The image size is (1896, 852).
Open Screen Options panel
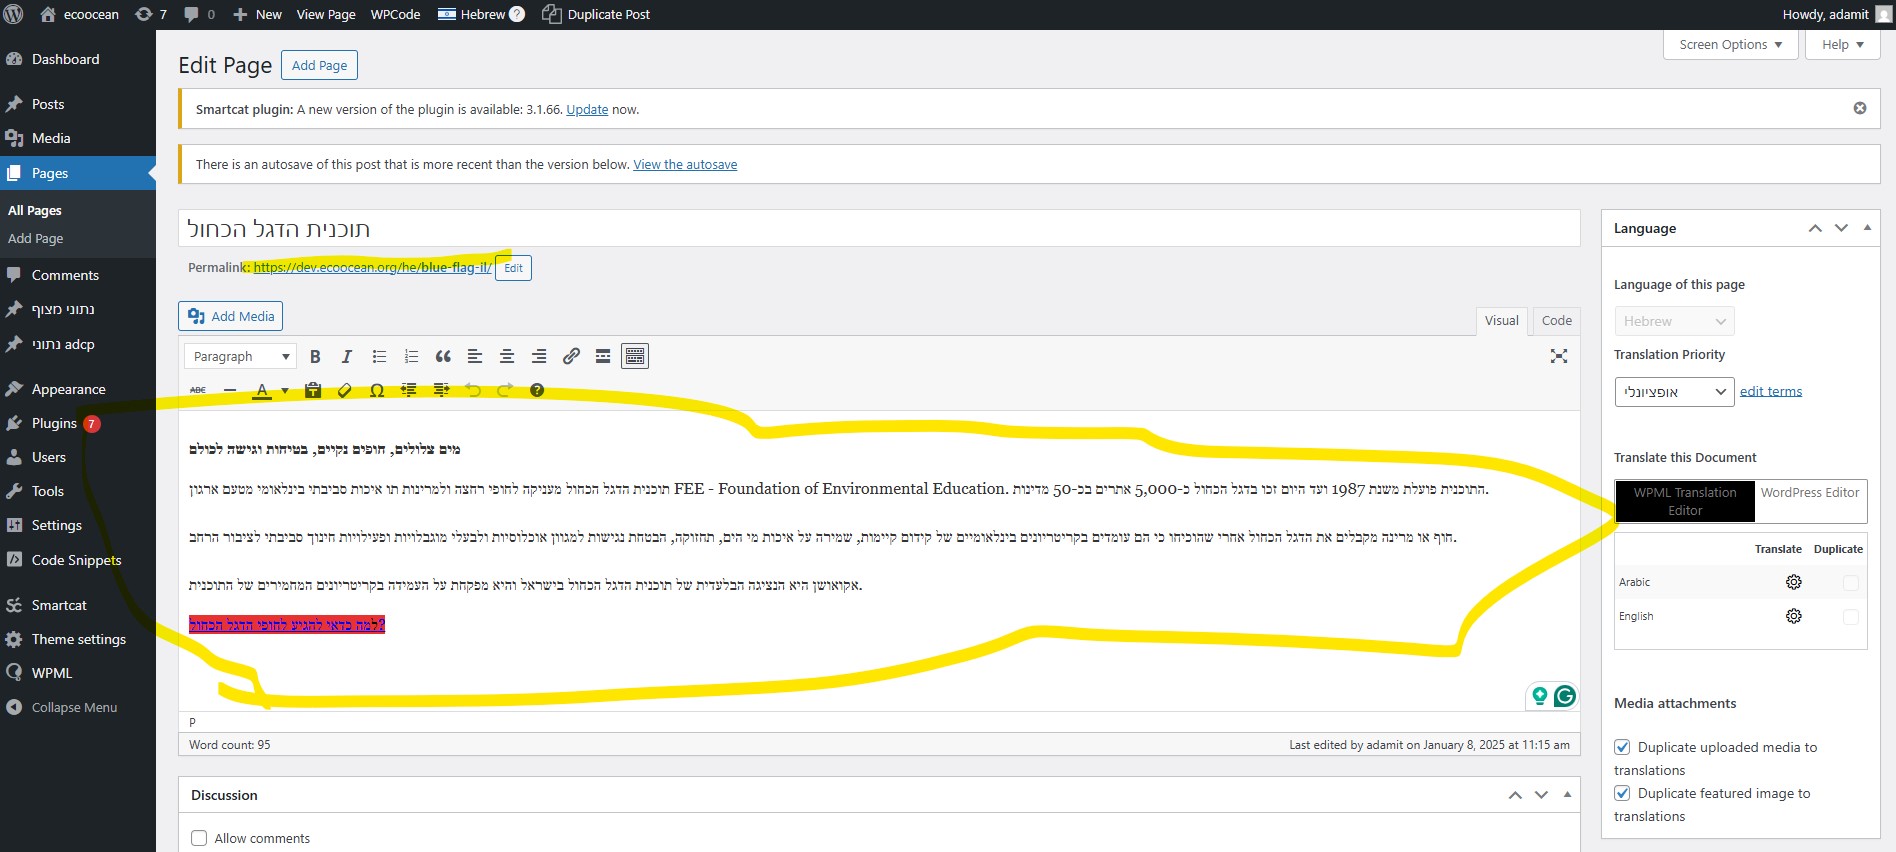[x=1731, y=44]
